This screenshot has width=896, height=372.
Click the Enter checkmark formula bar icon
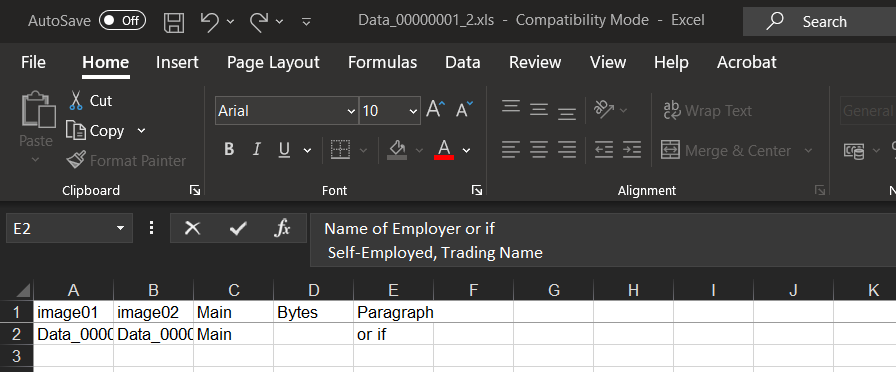(x=238, y=229)
